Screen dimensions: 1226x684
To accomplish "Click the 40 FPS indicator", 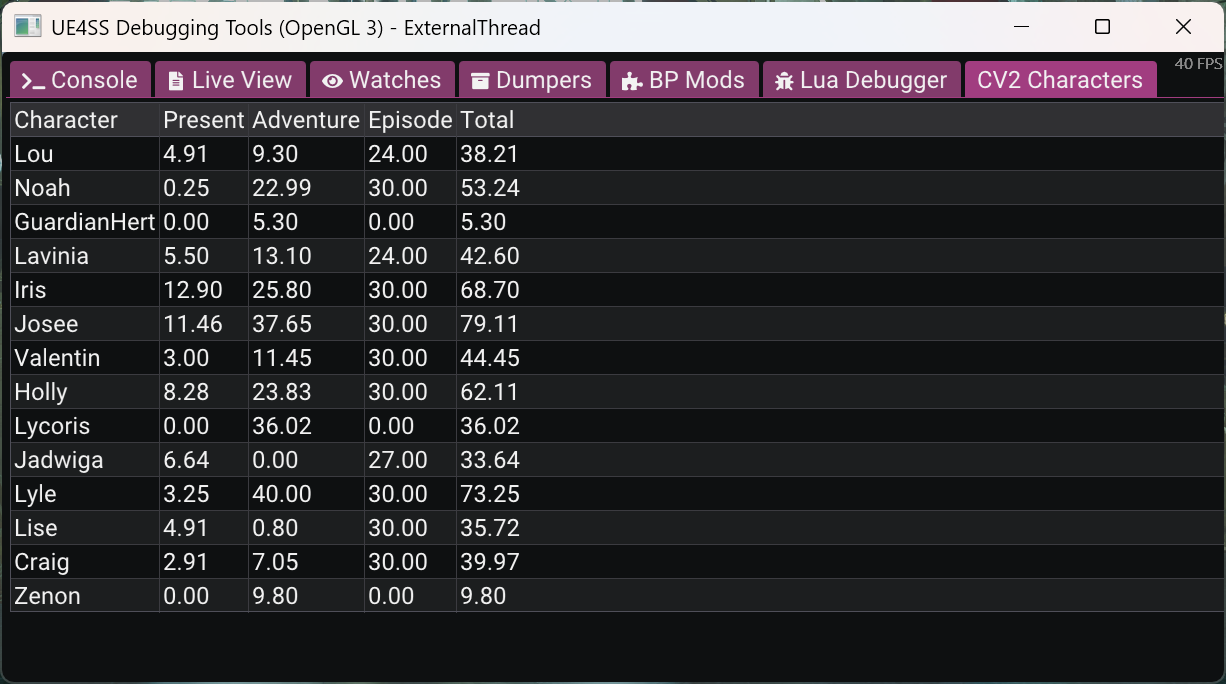I will pyautogui.click(x=1198, y=64).
